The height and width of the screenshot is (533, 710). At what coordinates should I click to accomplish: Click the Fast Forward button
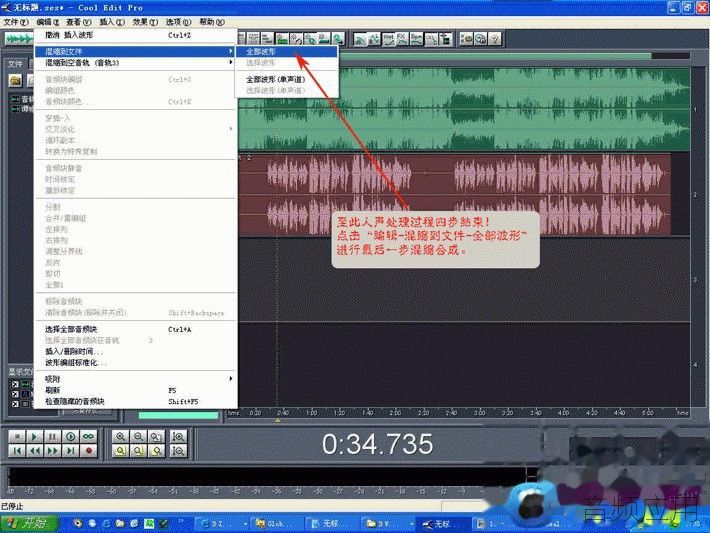(52, 451)
